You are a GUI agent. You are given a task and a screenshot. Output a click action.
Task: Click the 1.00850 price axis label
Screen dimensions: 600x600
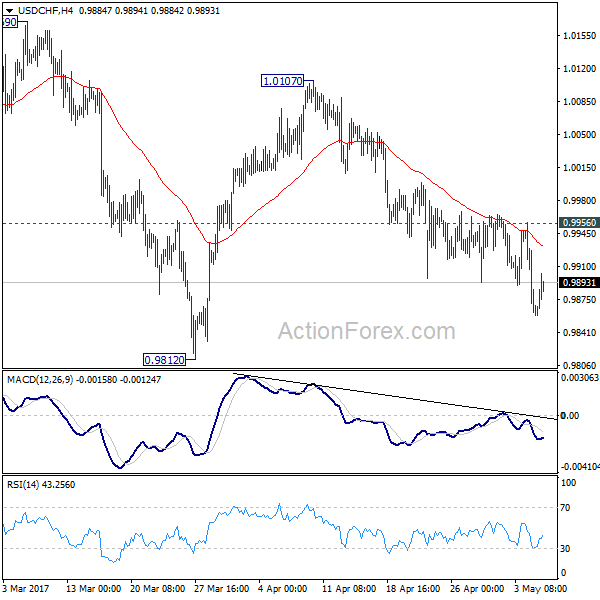click(x=579, y=101)
